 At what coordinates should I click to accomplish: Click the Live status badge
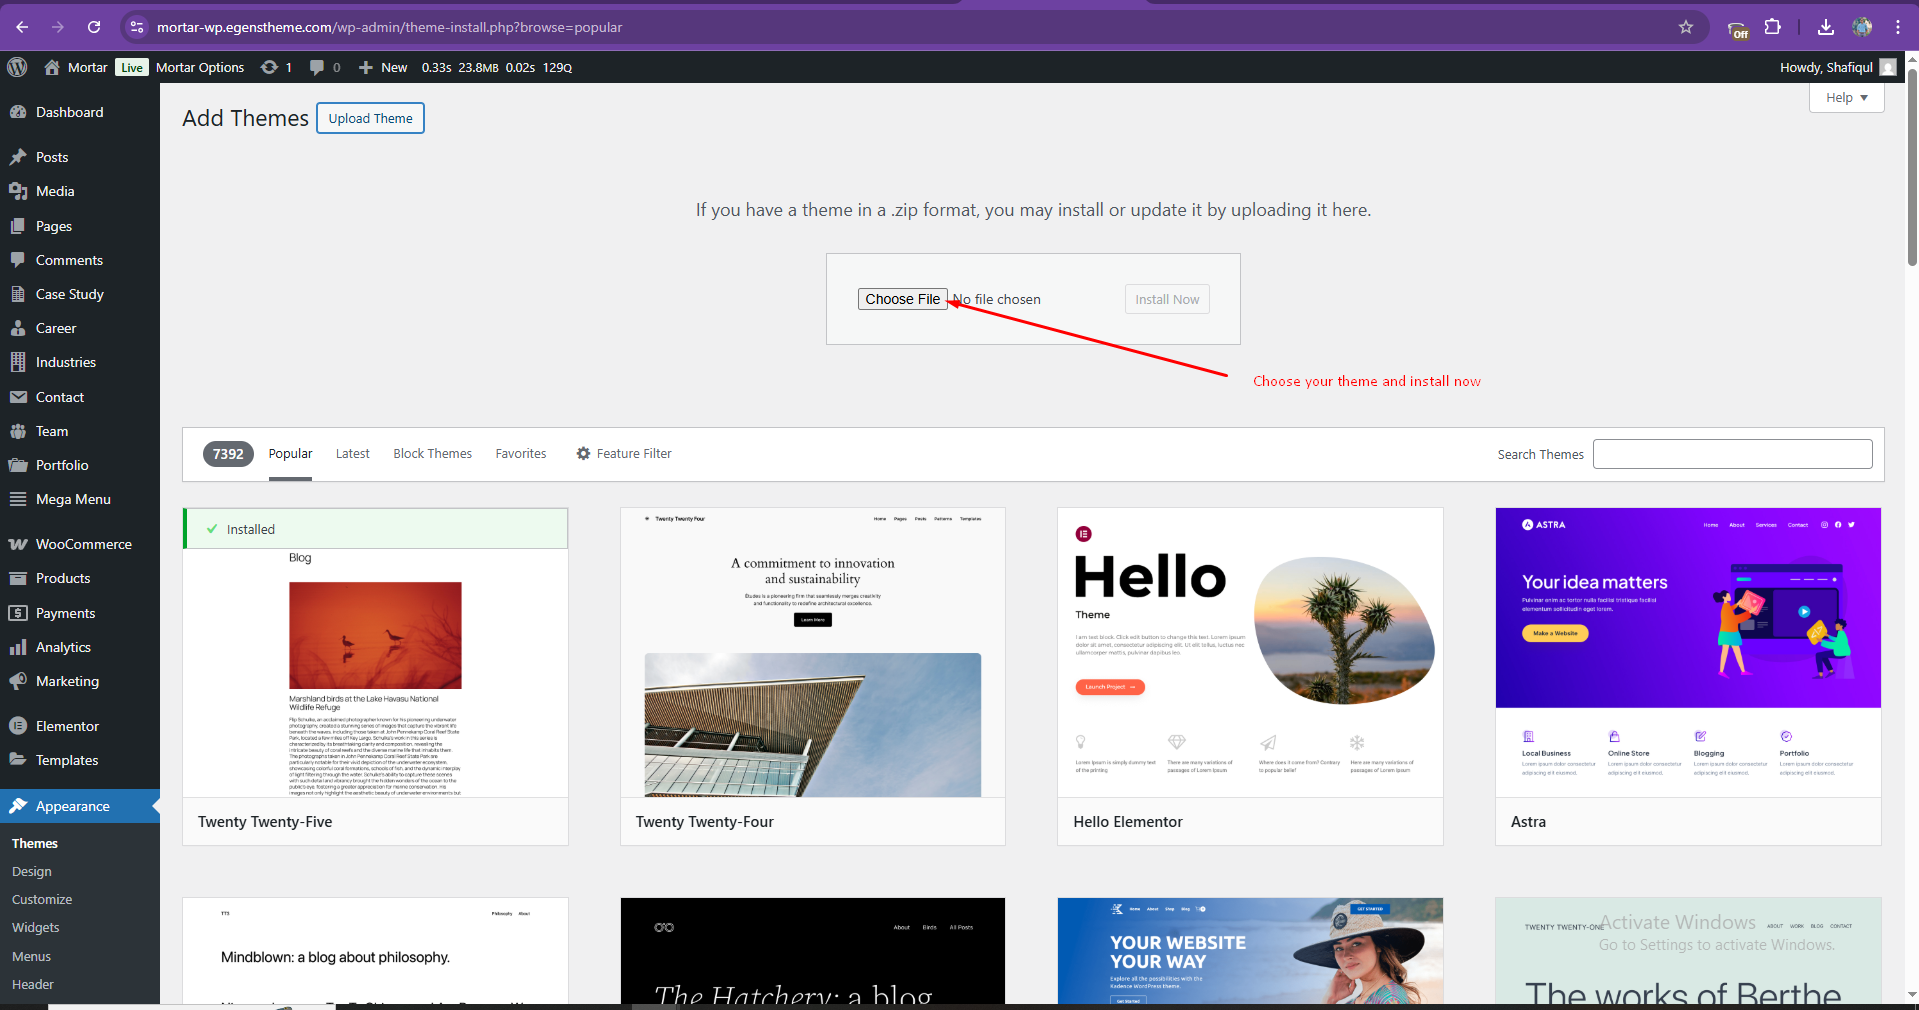pos(132,67)
